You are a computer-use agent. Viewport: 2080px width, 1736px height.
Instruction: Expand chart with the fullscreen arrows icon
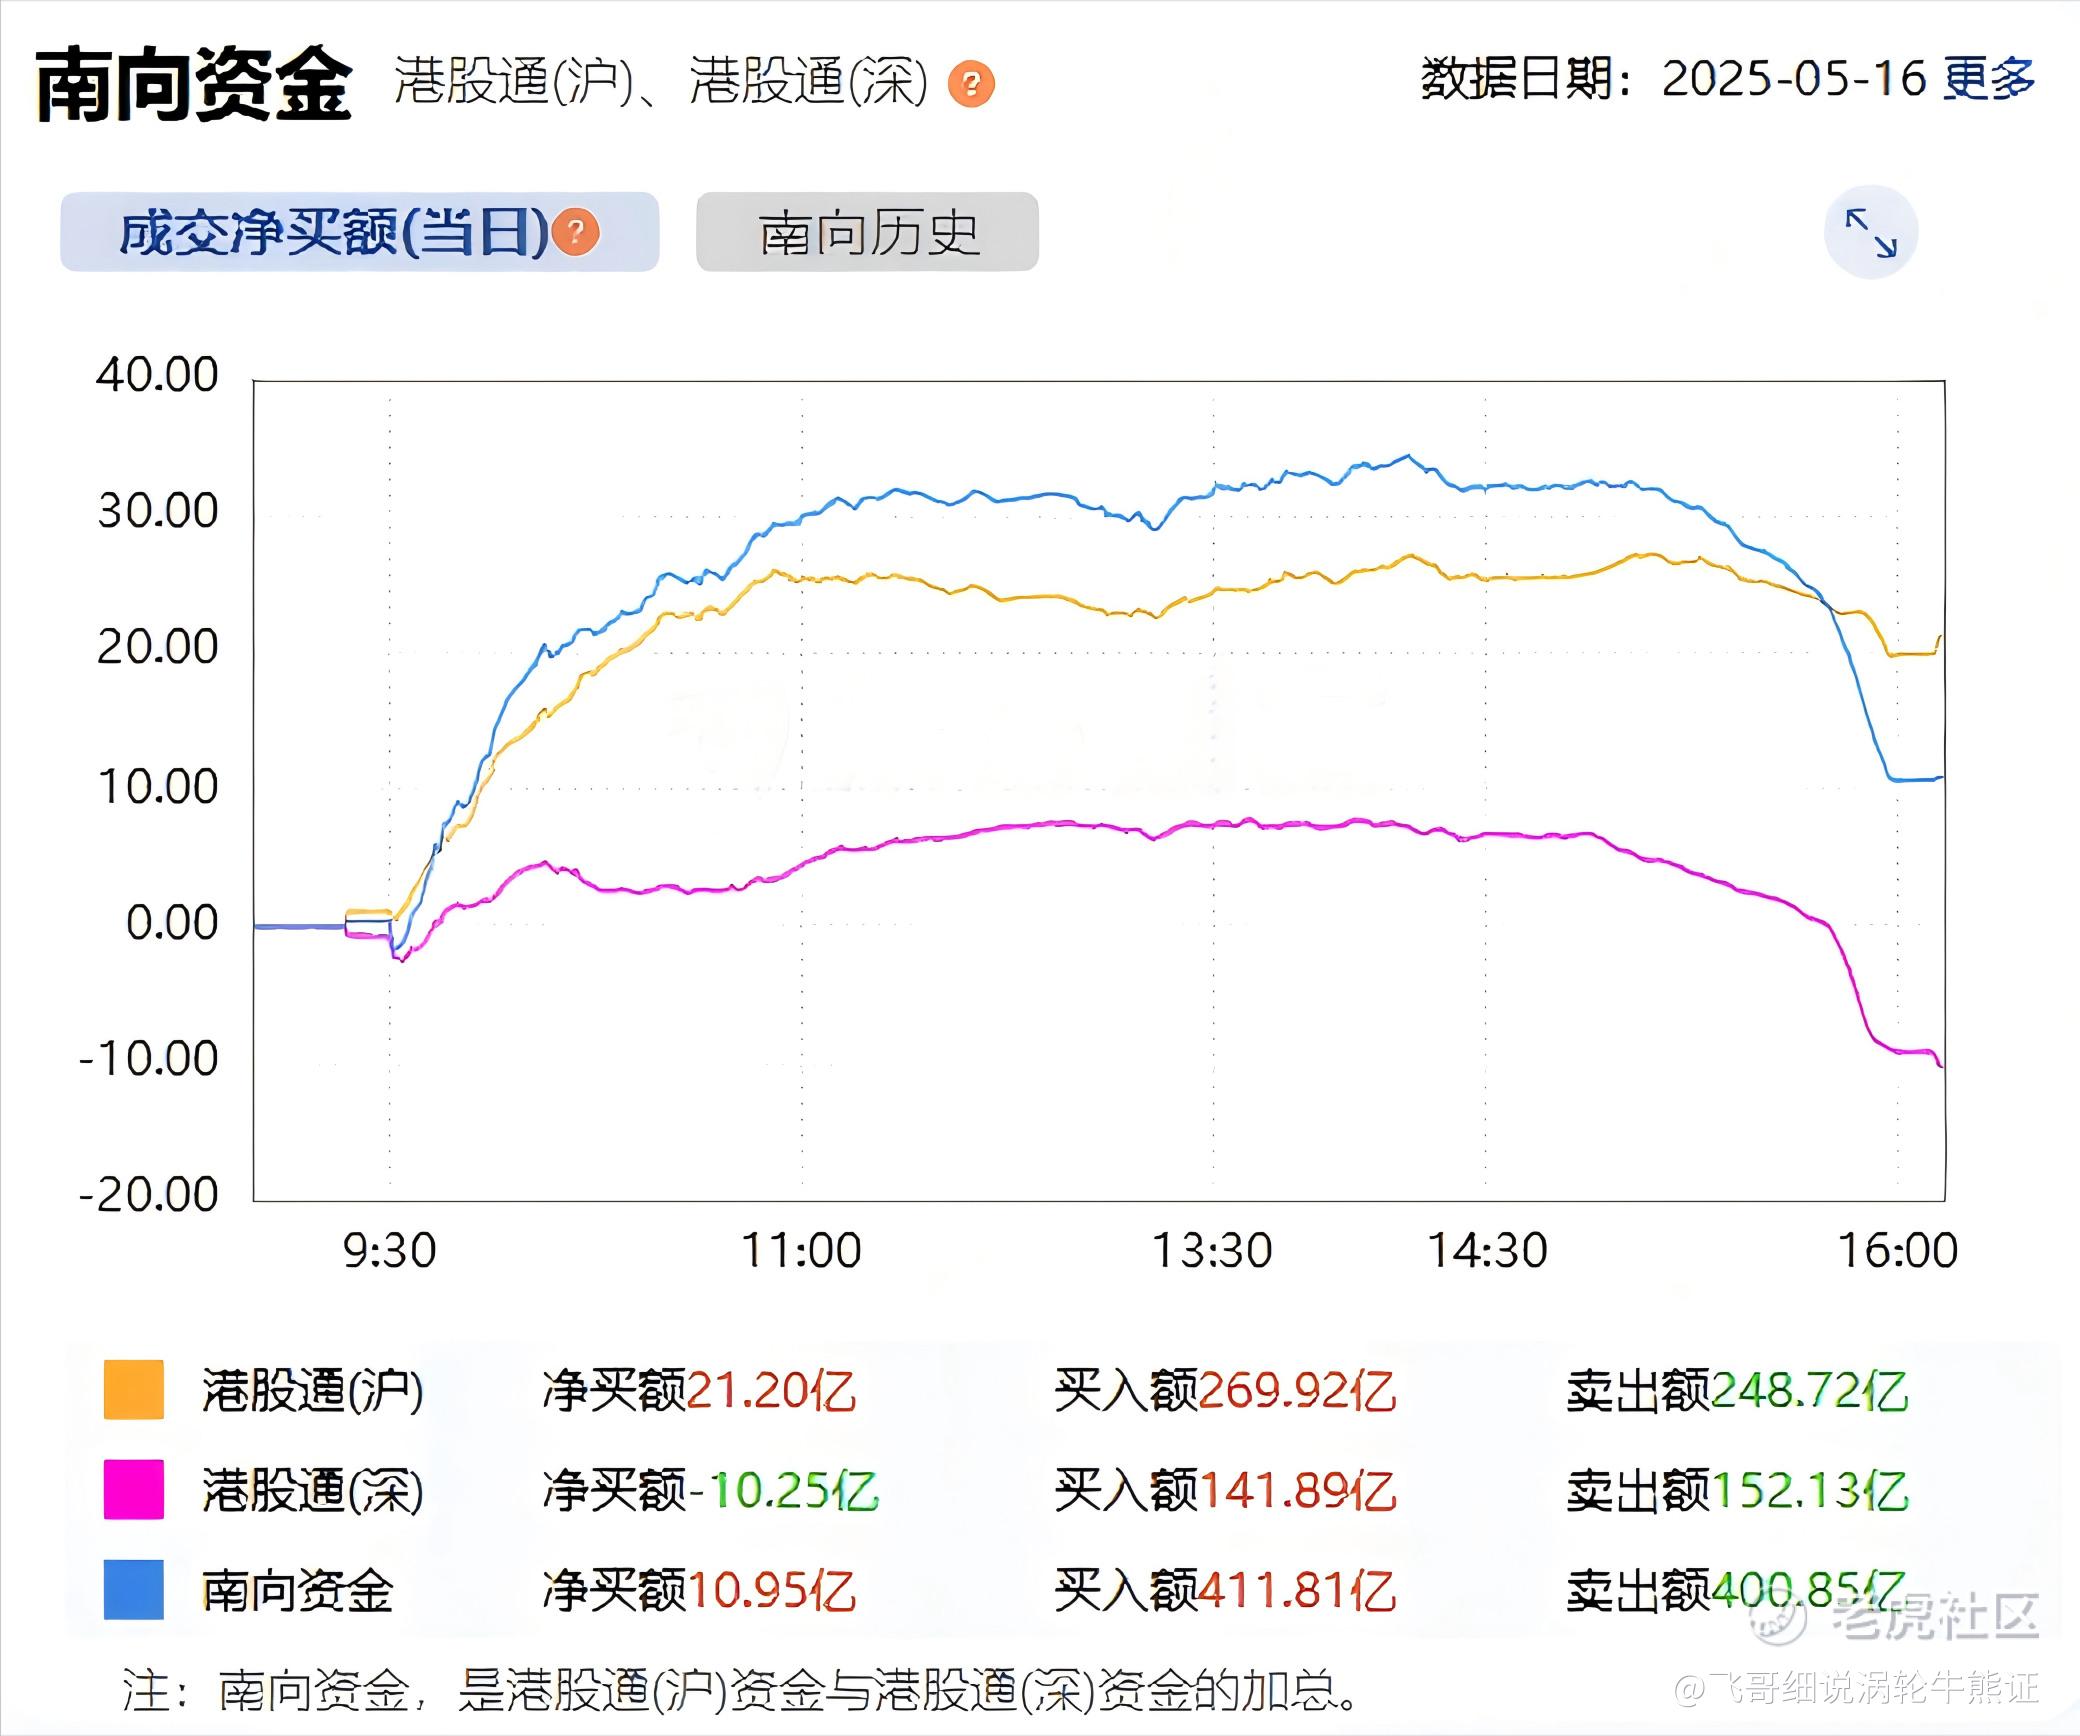tap(1870, 232)
